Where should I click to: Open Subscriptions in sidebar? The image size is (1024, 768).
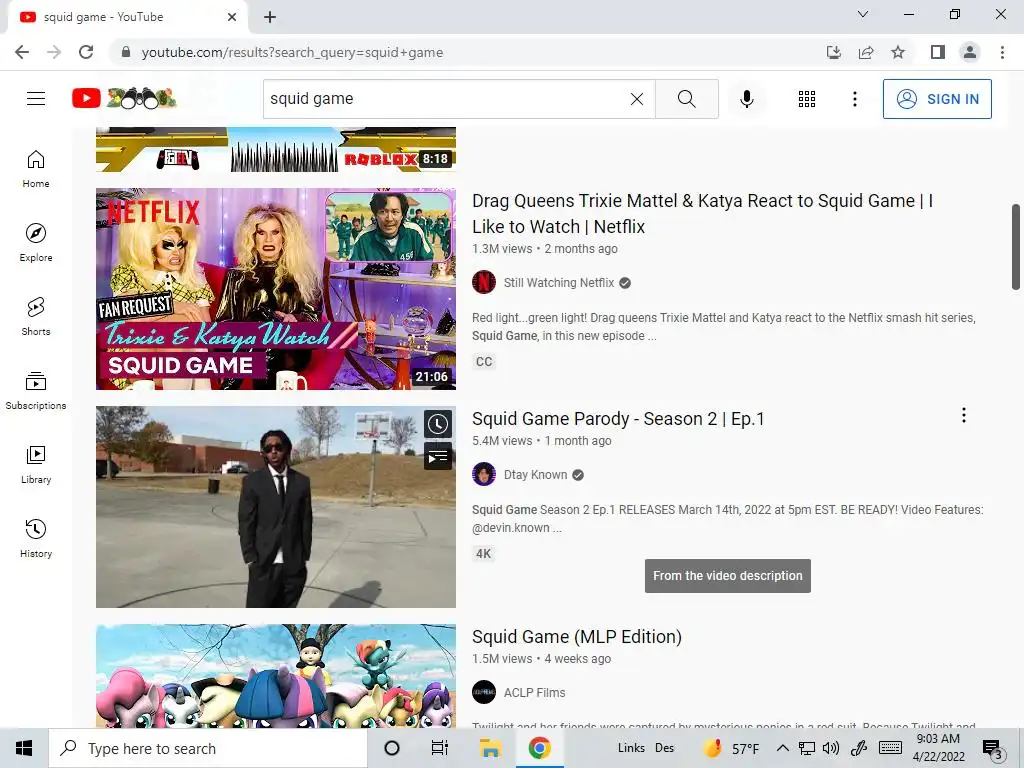(x=36, y=391)
